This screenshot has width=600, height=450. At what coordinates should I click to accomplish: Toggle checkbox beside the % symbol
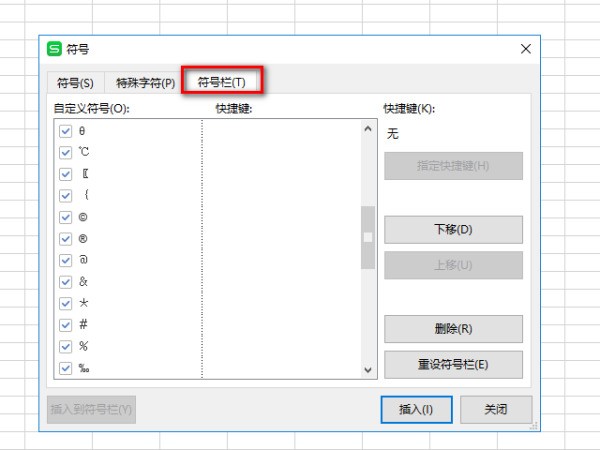66,346
